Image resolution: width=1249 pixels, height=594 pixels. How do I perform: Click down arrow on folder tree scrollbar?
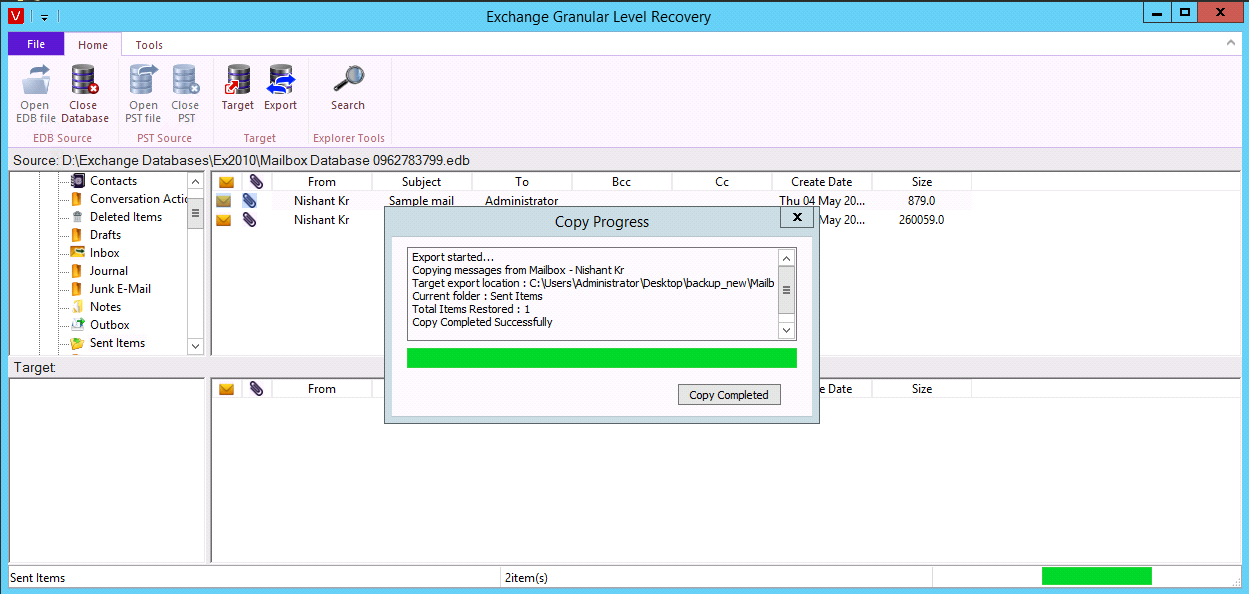195,346
